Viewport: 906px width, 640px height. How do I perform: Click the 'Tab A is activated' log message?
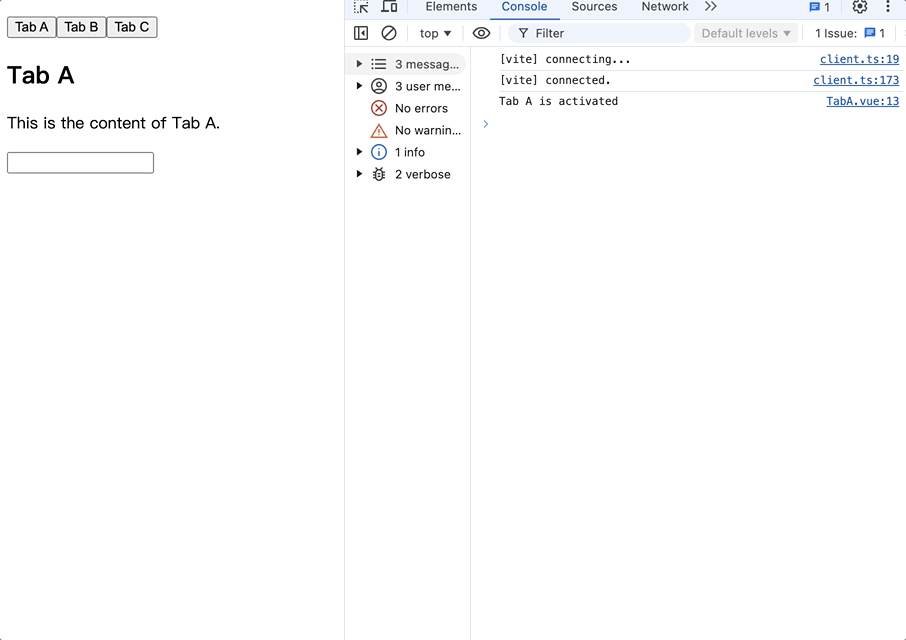point(558,101)
